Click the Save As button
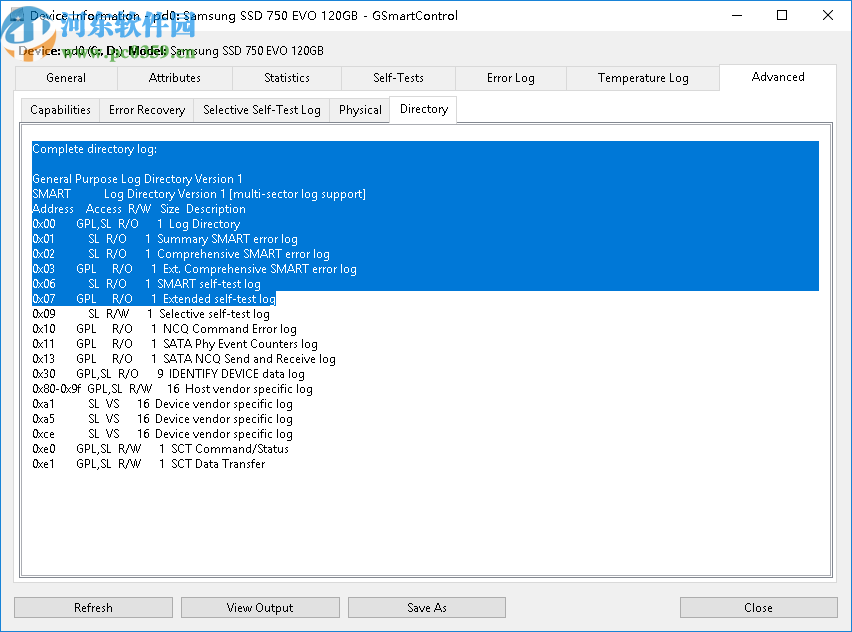Image resolution: width=852 pixels, height=632 pixels. click(427, 608)
